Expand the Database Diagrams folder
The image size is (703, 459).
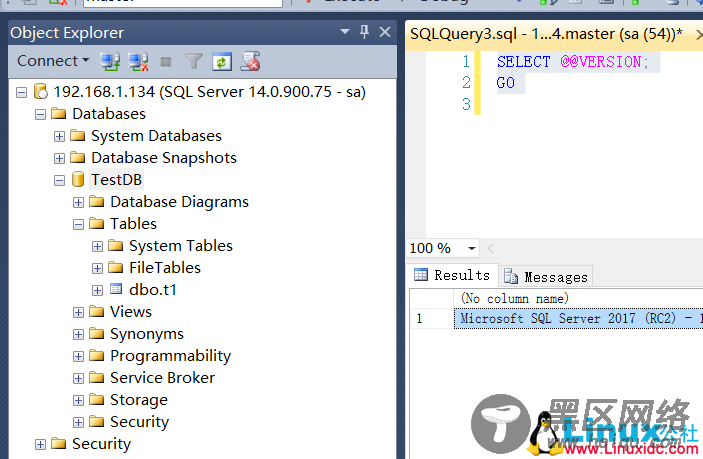78,202
